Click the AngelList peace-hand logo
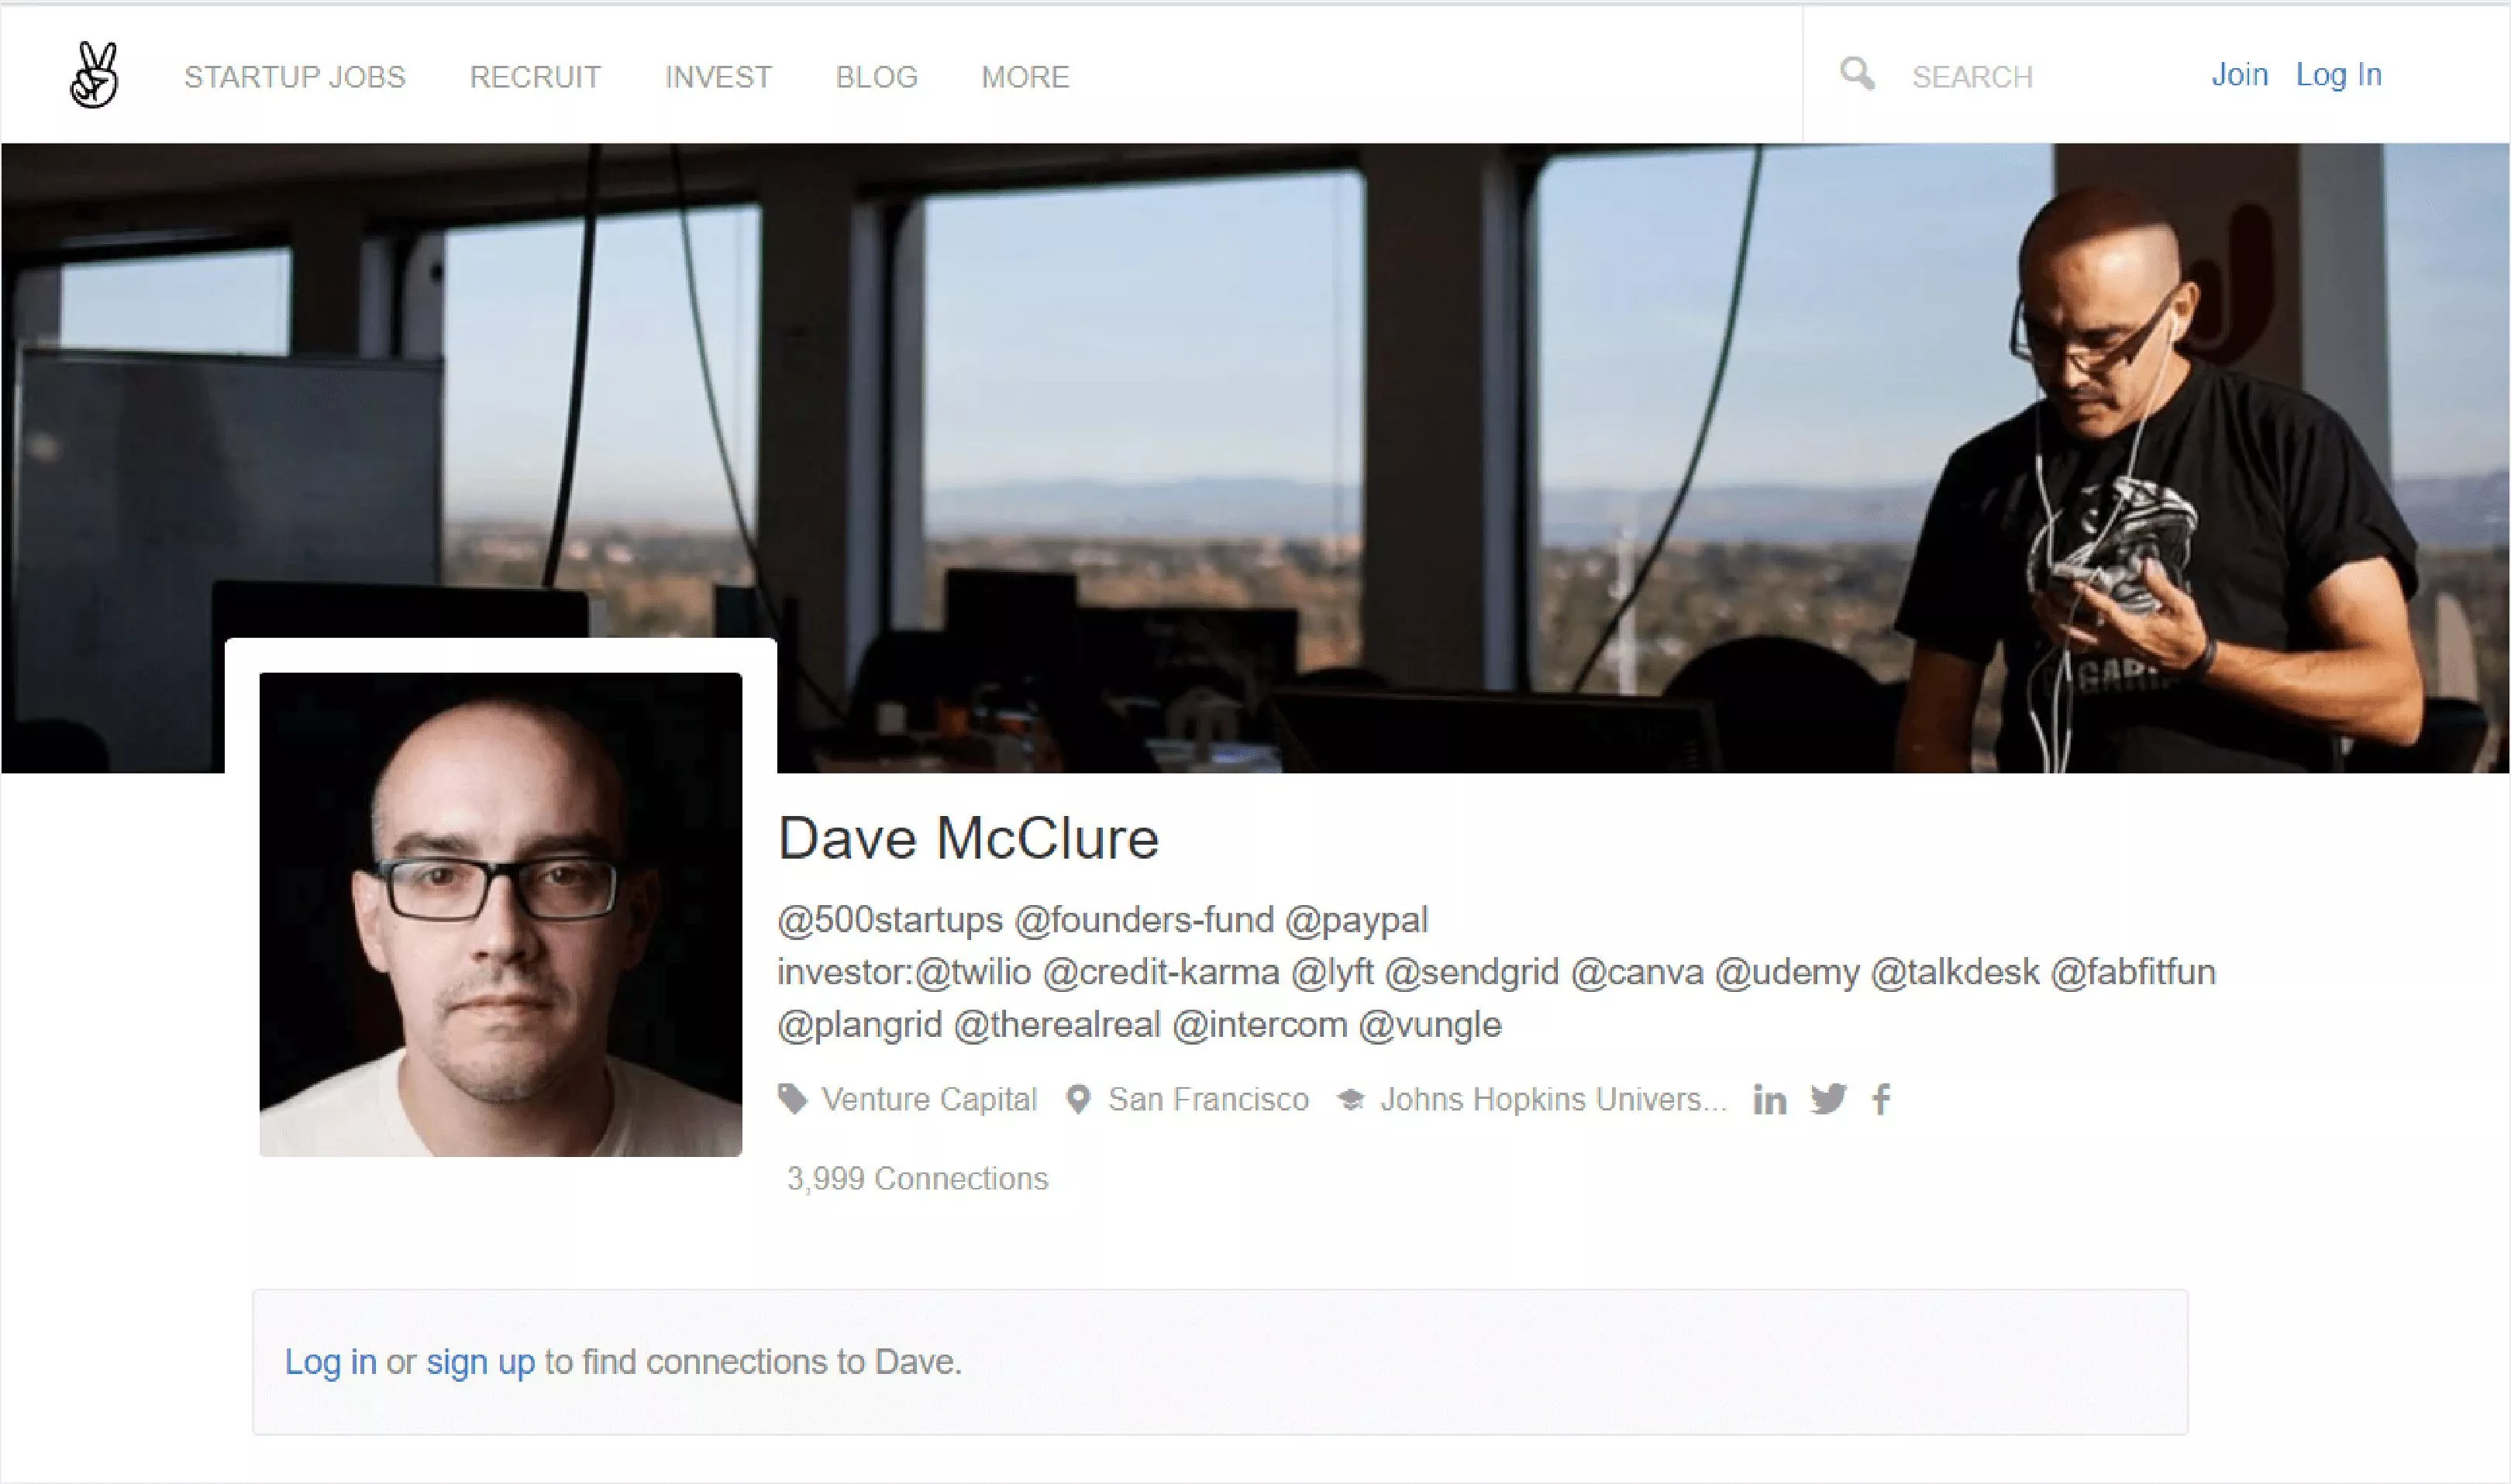2511x1484 pixels. [94, 75]
